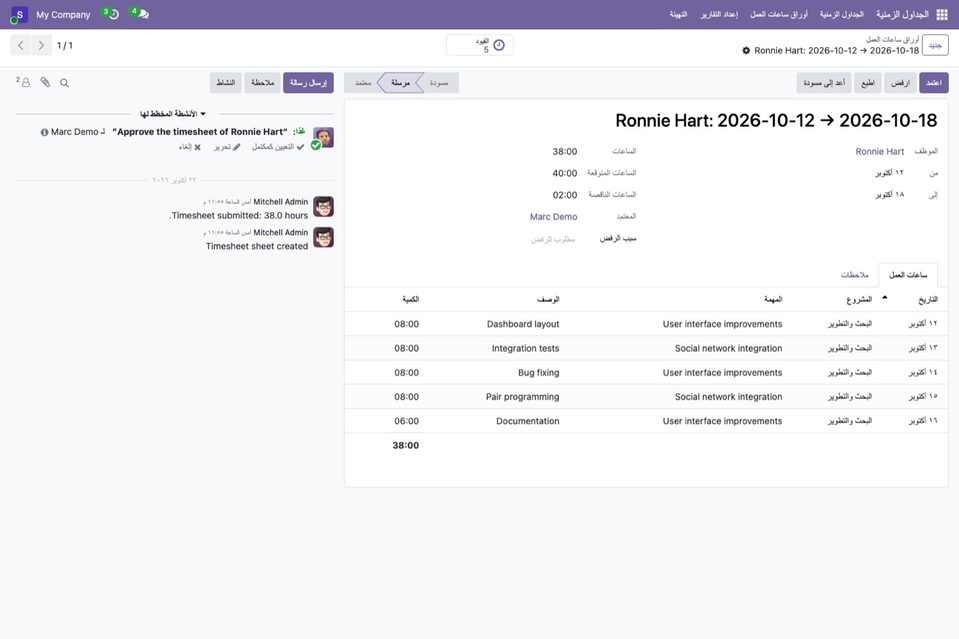Screen dimensions: 959x639
Task: Create a new record with جديد
Action: click(x=935, y=45)
